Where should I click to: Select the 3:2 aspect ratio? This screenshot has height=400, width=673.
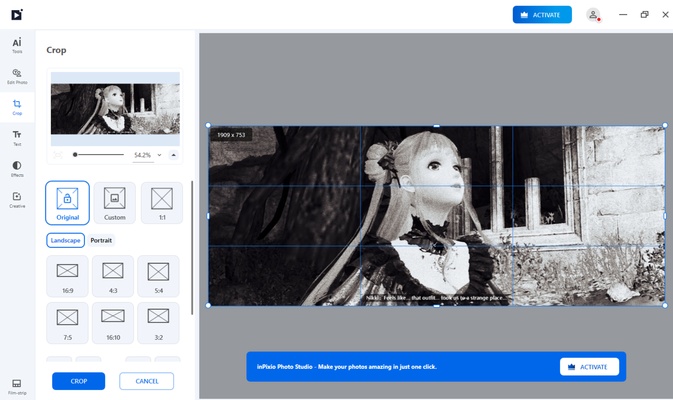coord(158,323)
